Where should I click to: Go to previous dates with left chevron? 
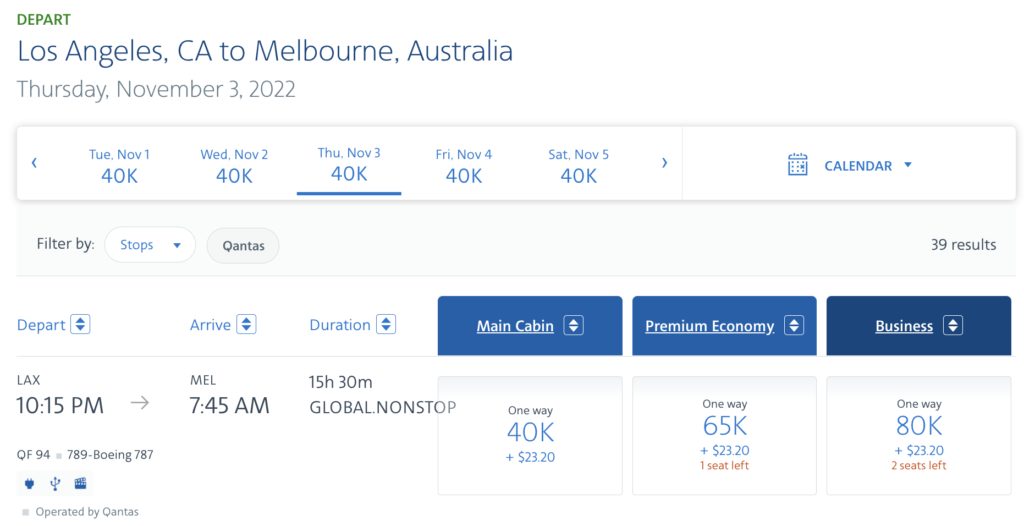click(34, 163)
